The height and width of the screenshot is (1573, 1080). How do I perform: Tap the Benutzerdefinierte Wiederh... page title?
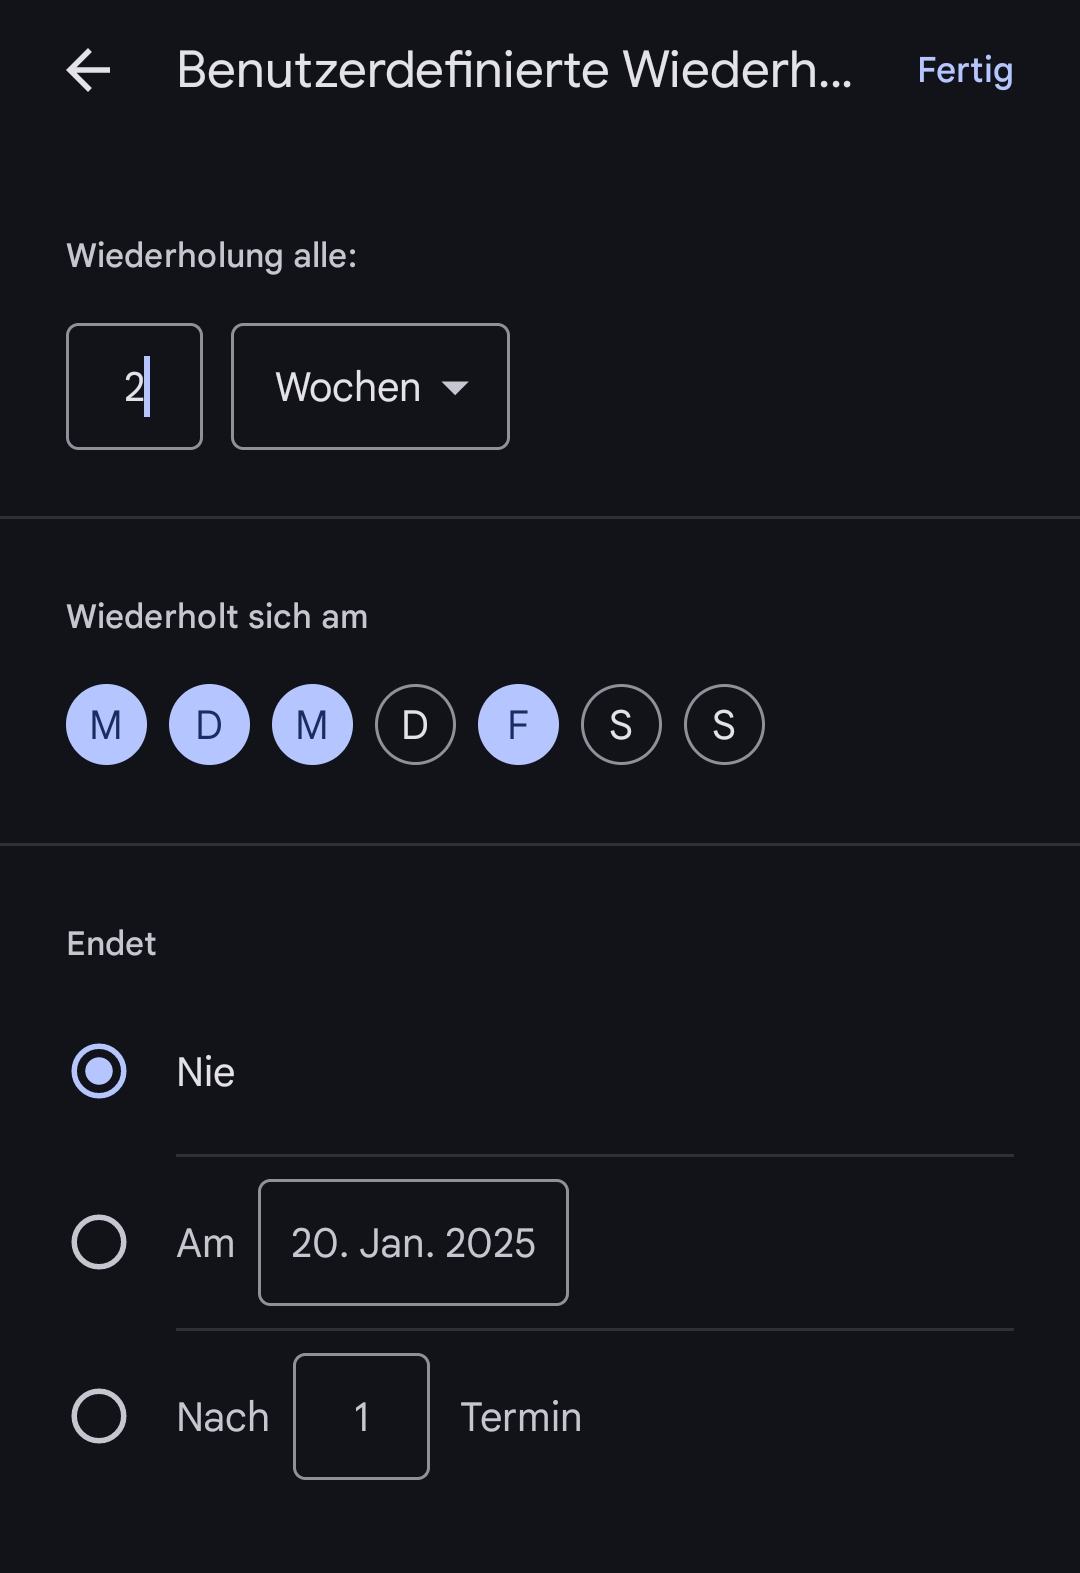tap(514, 71)
